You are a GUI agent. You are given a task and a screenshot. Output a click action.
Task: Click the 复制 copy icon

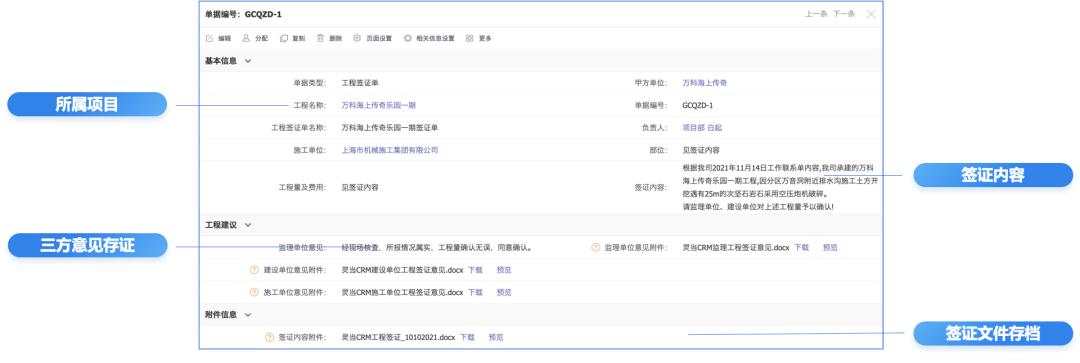click(283, 39)
